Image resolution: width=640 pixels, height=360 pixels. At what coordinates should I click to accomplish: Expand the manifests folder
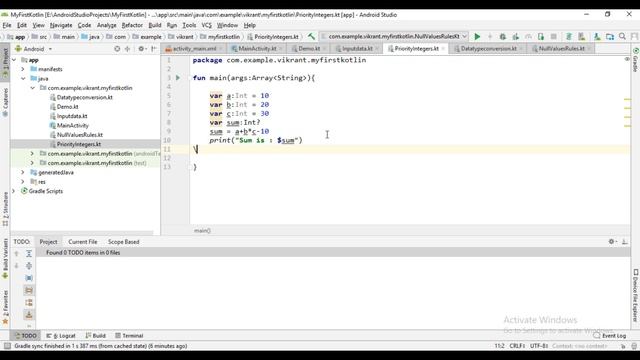pos(23,69)
